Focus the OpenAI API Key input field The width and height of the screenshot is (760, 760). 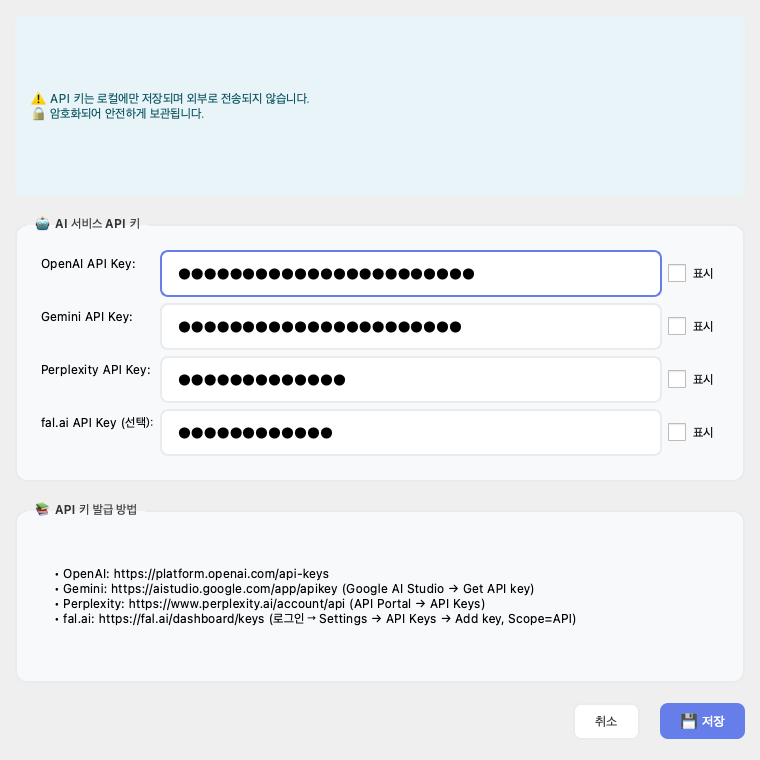coord(410,273)
